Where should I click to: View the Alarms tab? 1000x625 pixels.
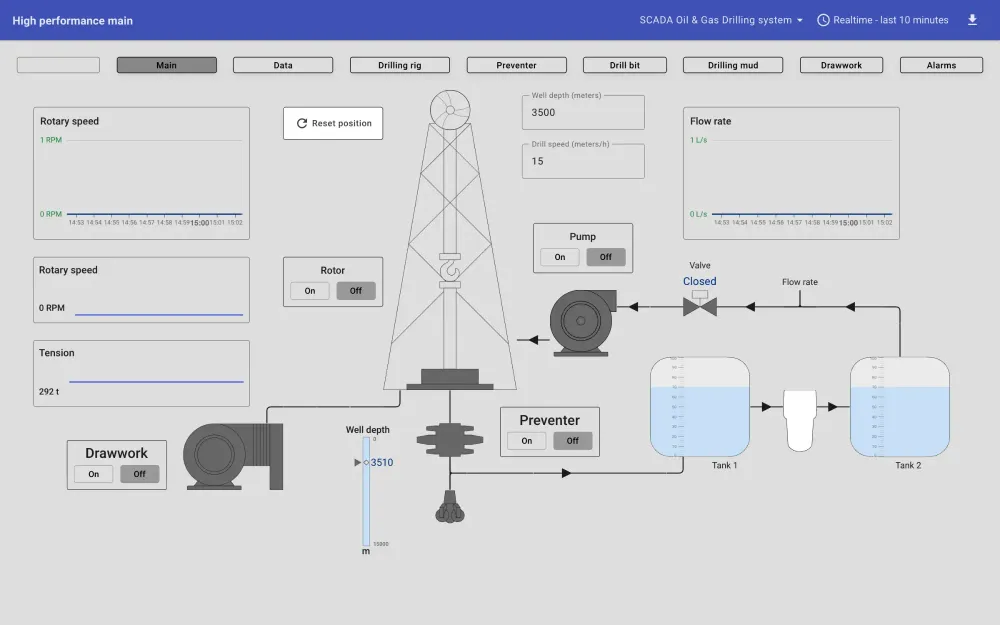(941, 65)
